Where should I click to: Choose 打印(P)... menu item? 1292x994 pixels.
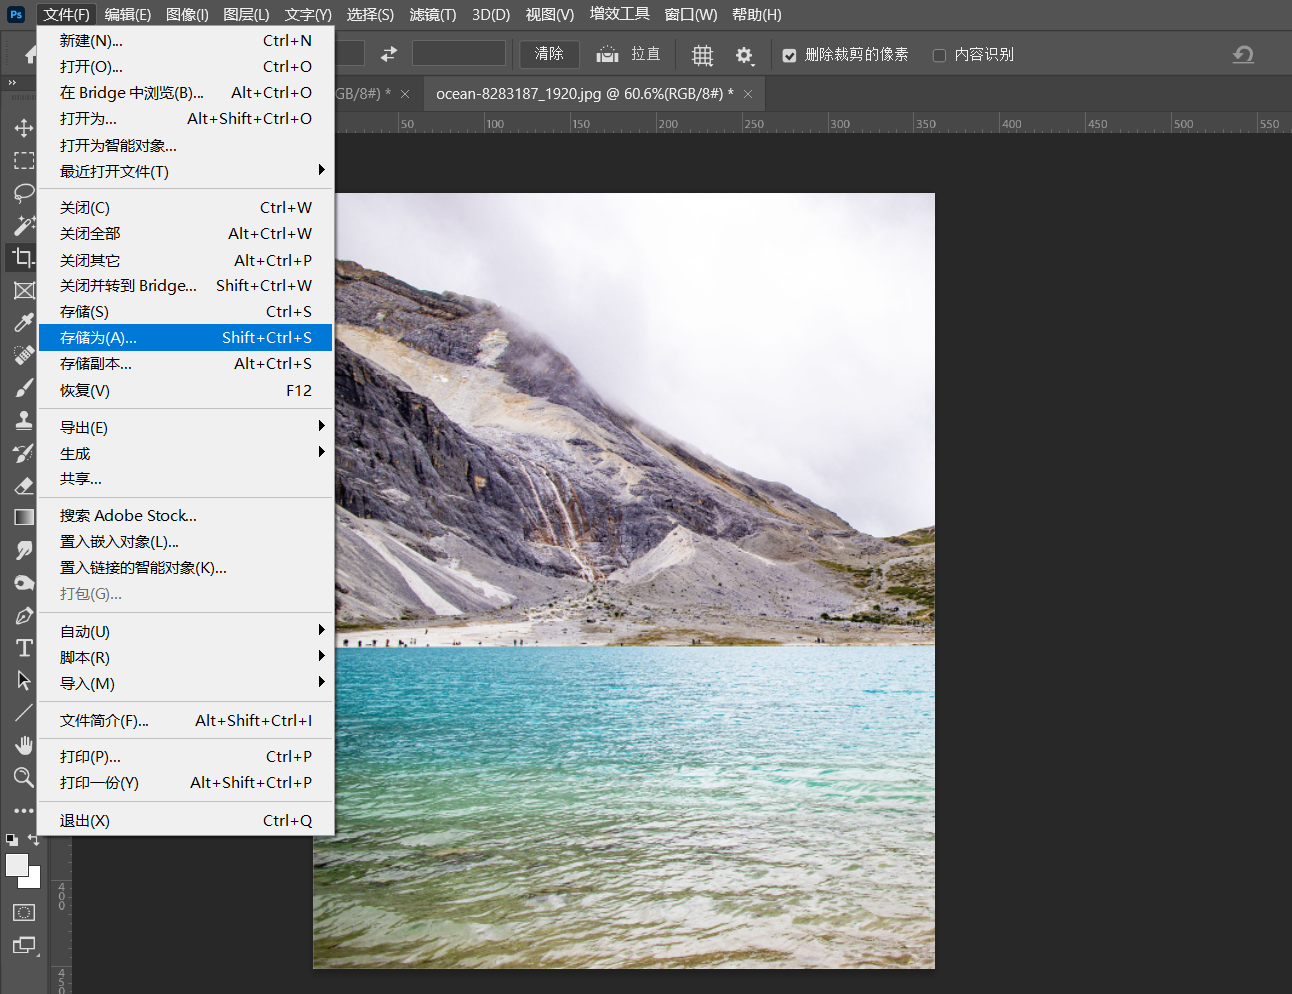click(x=185, y=756)
